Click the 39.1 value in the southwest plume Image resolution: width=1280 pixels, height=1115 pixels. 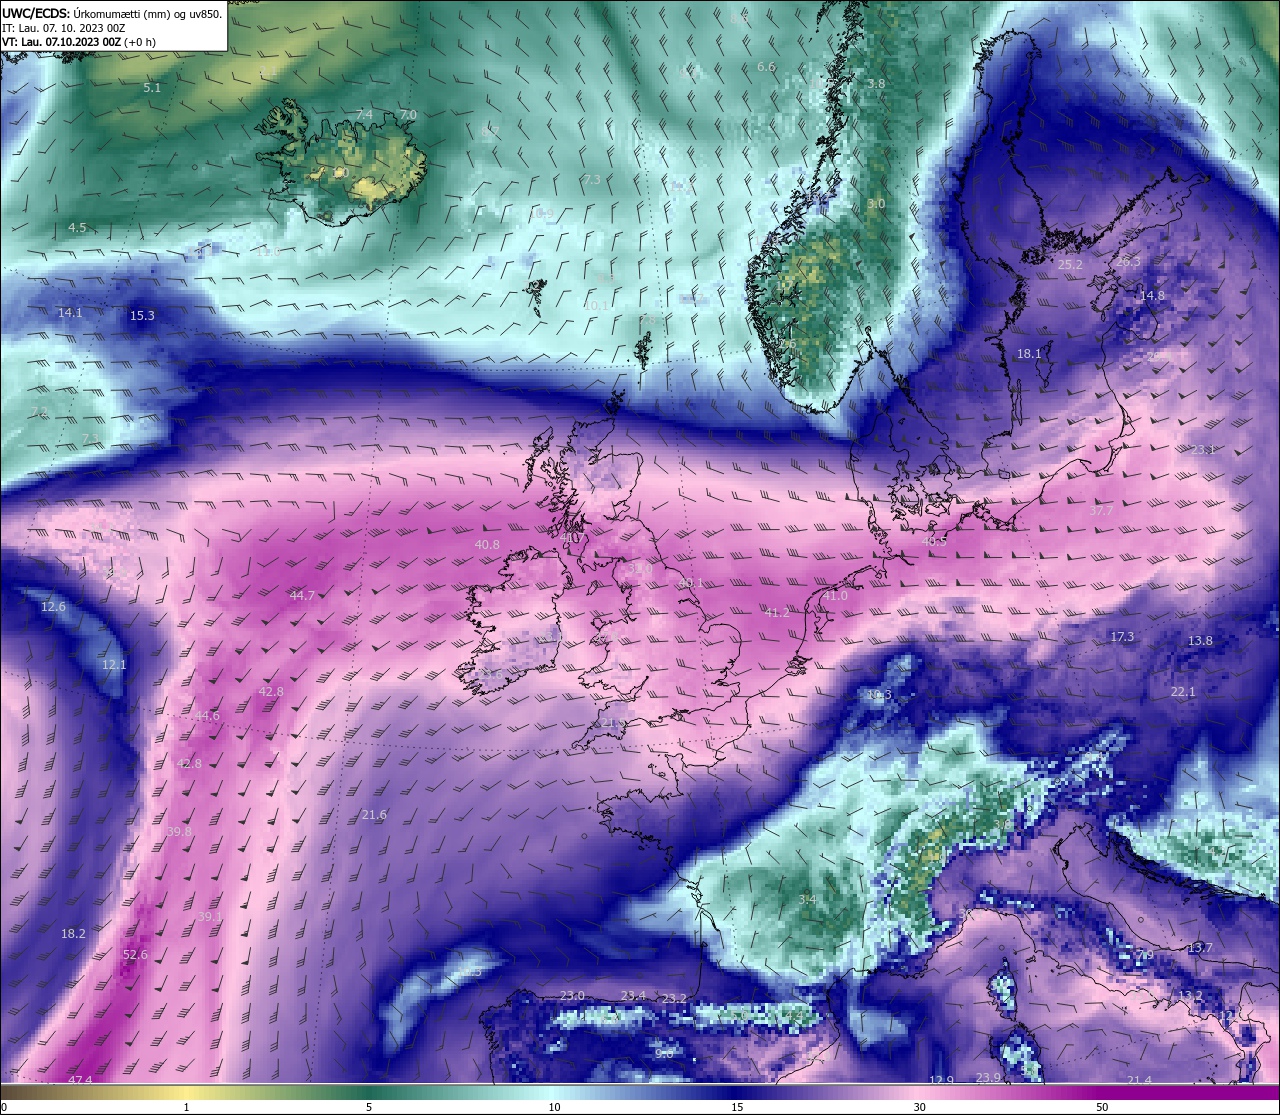(210, 917)
